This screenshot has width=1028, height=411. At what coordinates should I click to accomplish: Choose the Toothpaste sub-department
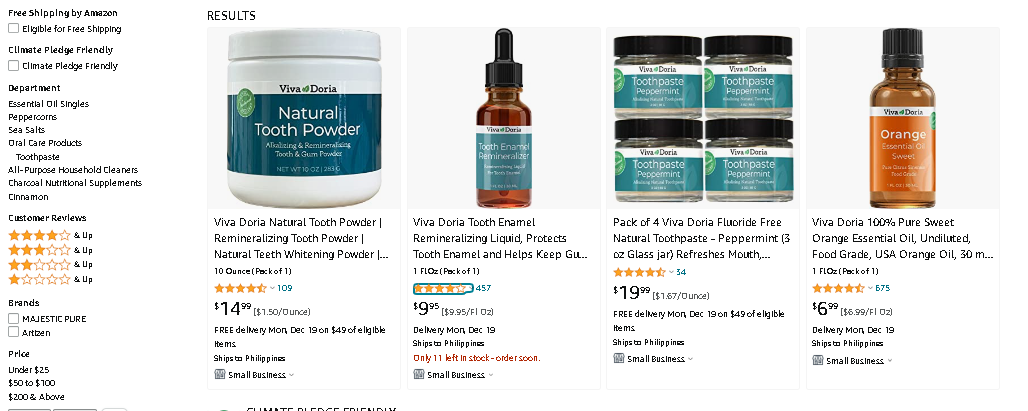37,157
